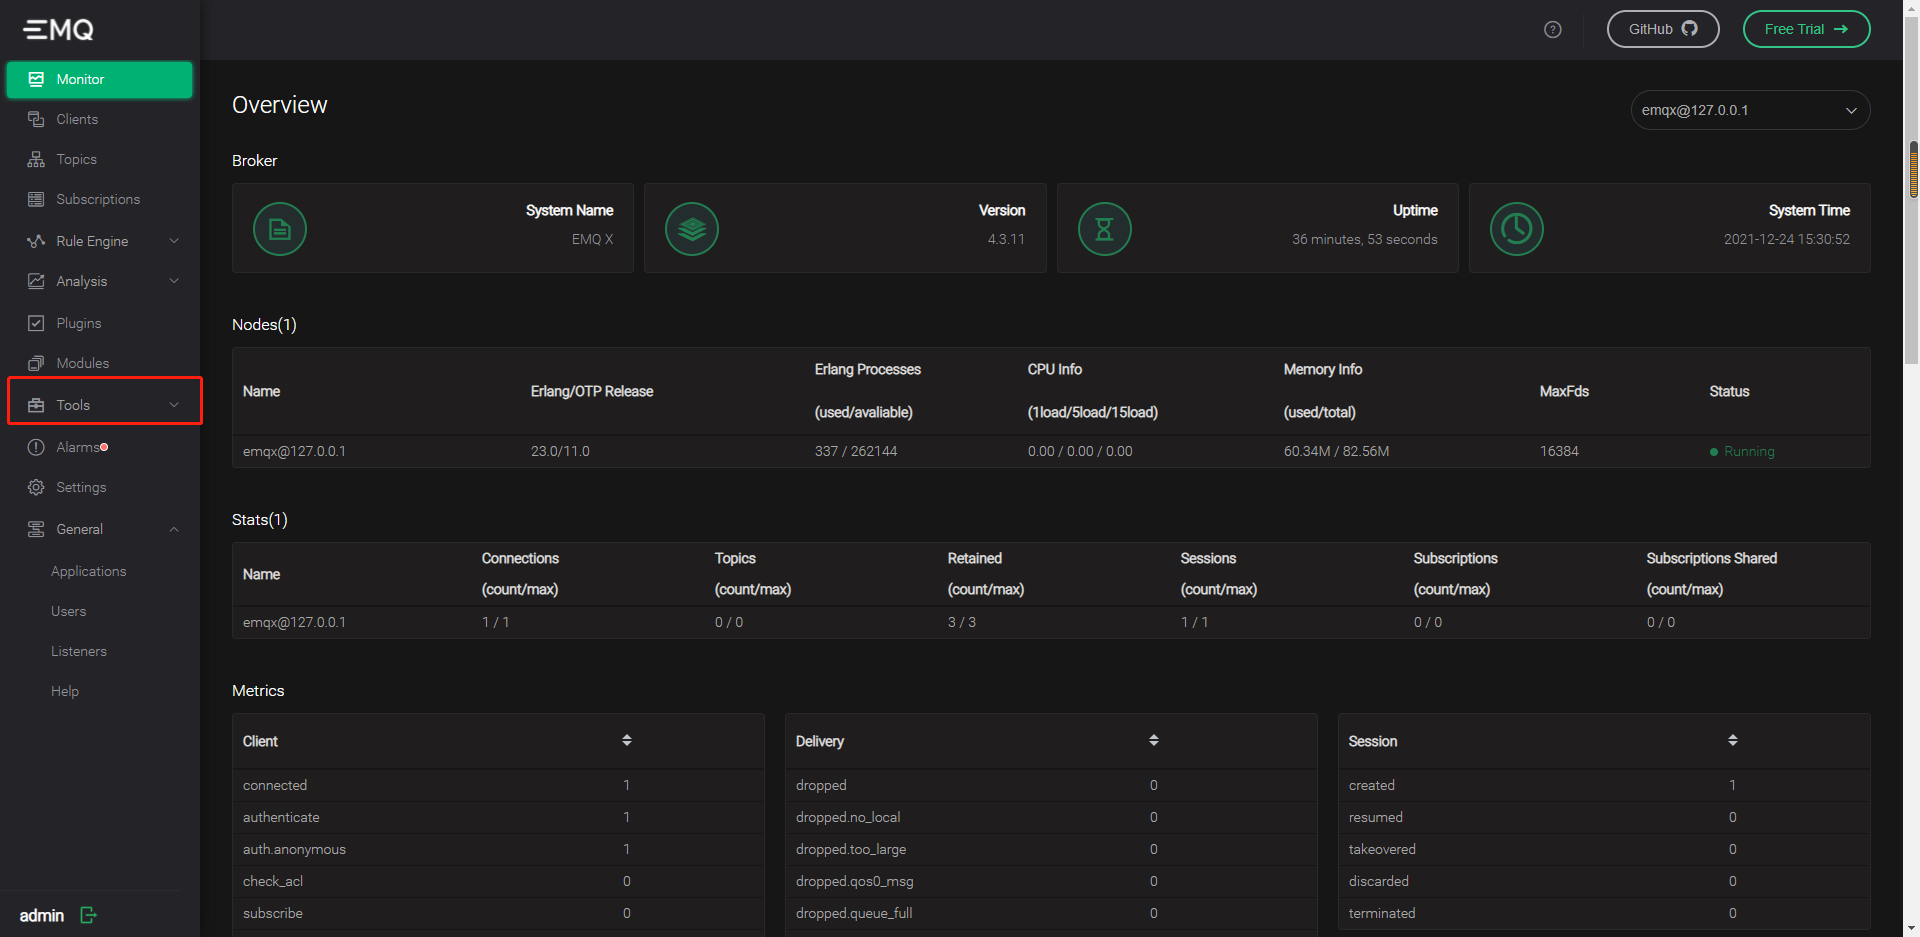
Task: Click the dropped.queue_full metric row
Action: (1051, 913)
